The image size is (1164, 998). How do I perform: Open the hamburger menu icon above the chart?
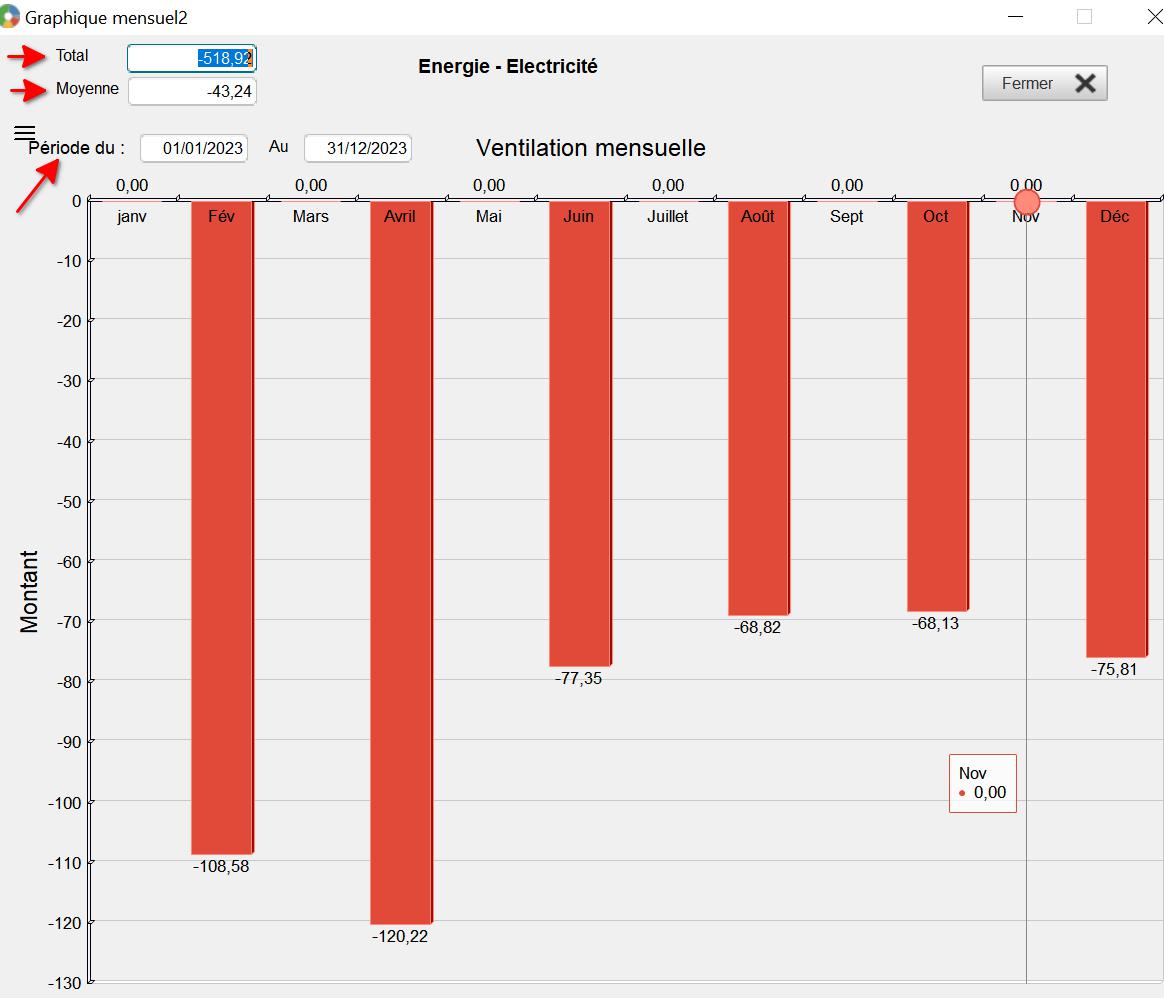24,131
